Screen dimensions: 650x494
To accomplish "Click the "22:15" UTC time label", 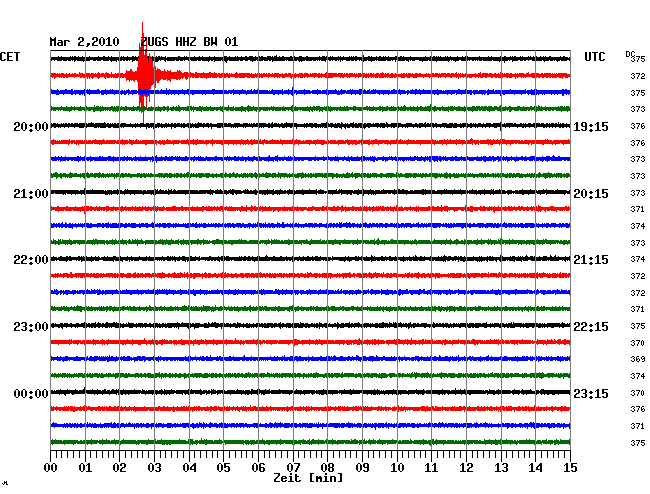I will coord(591,327).
